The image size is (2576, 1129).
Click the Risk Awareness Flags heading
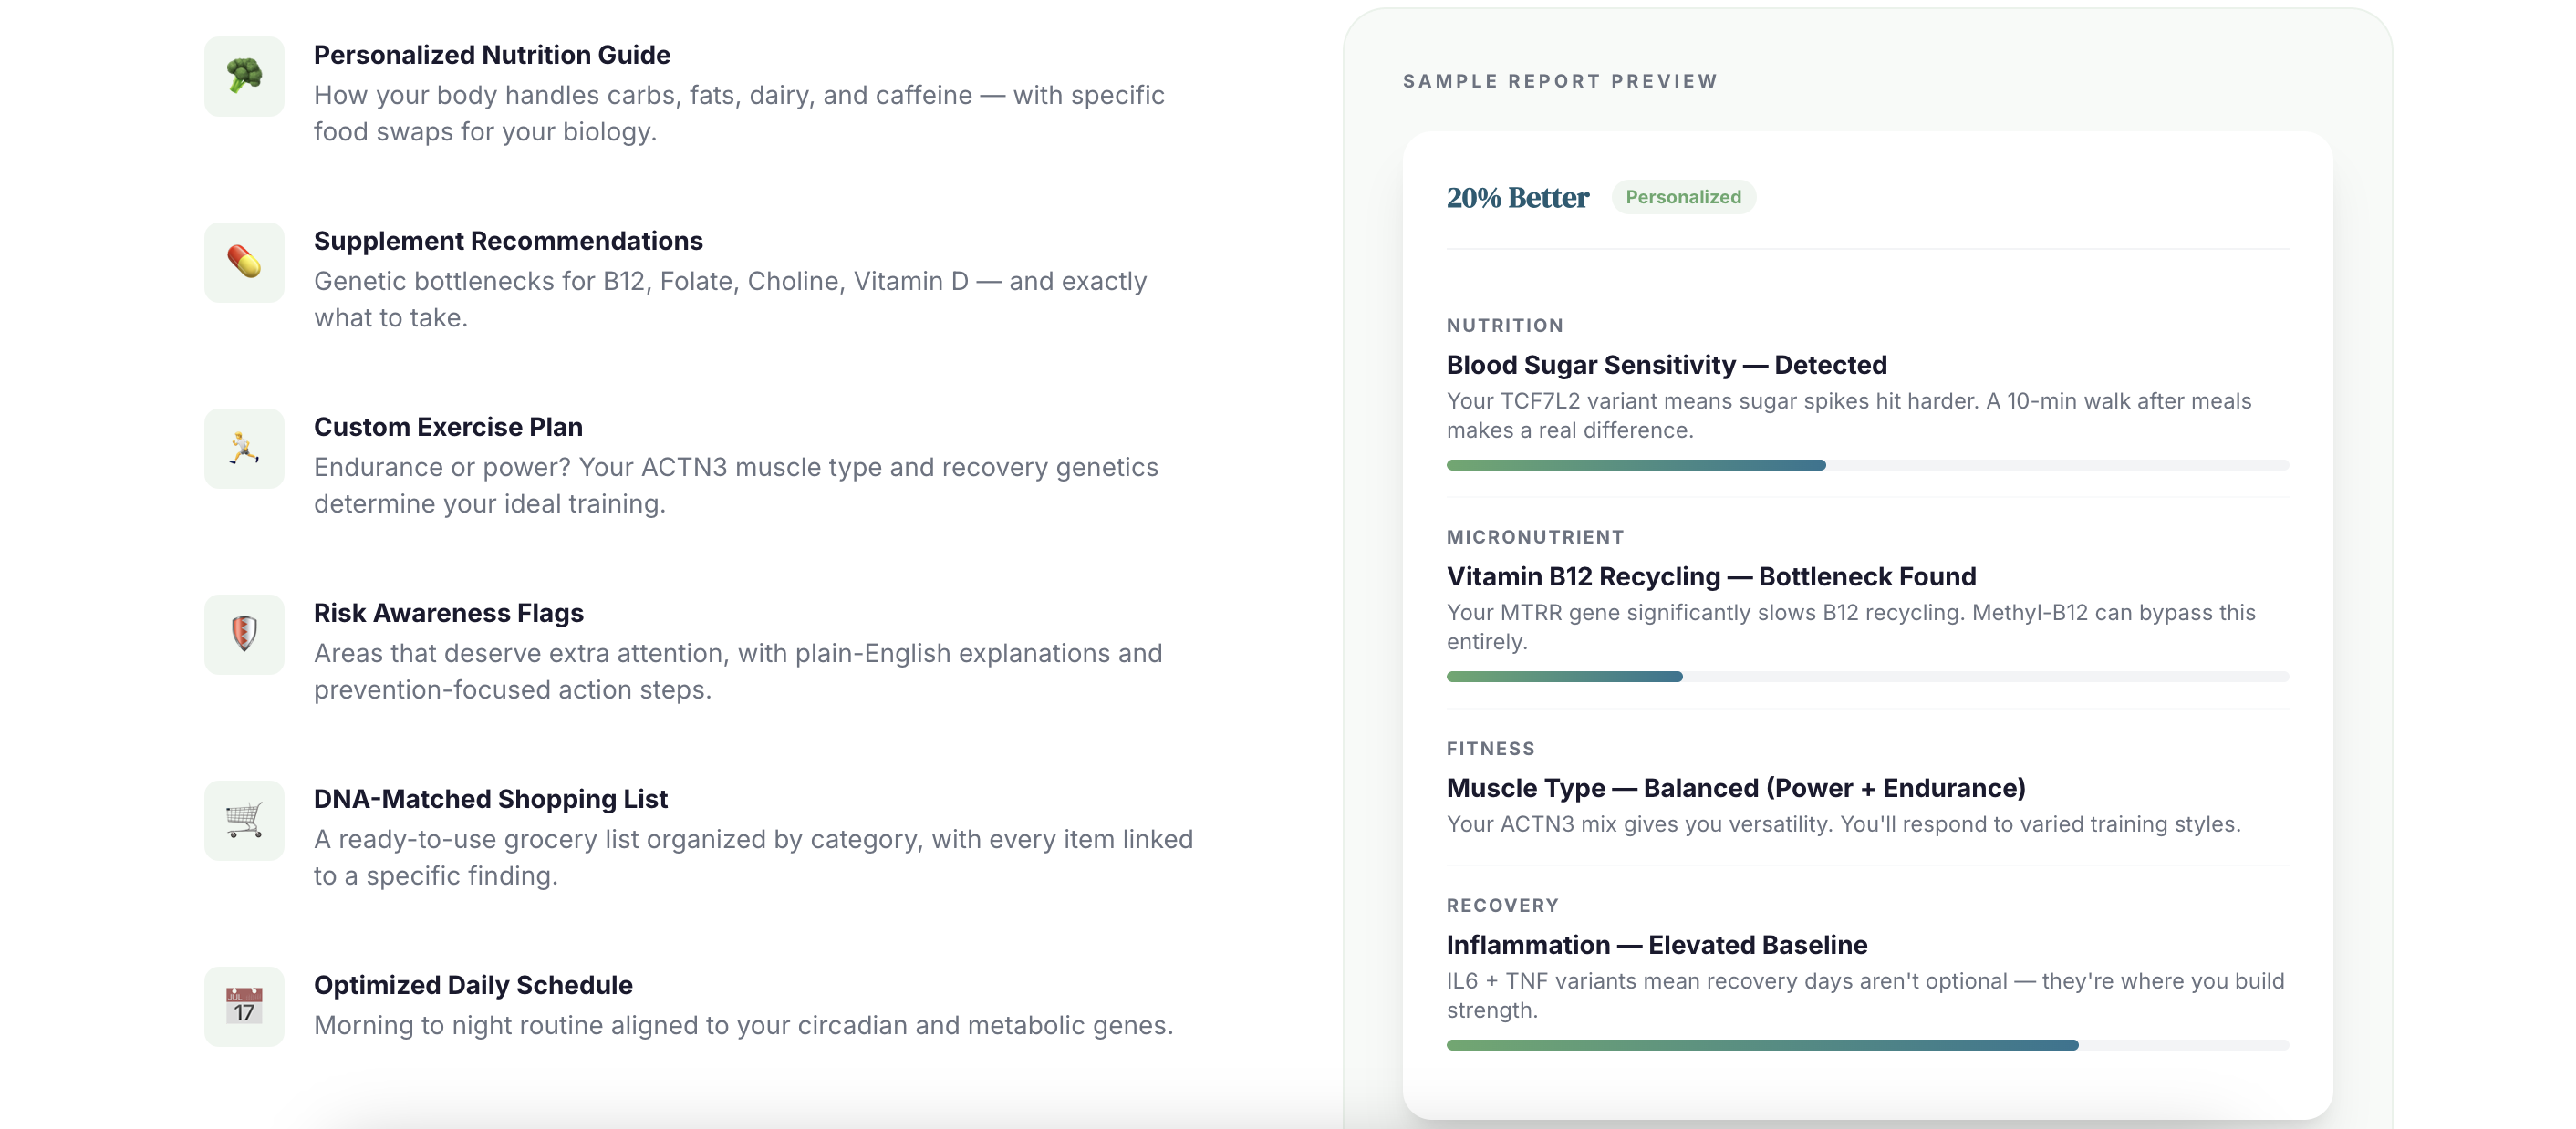point(448,613)
